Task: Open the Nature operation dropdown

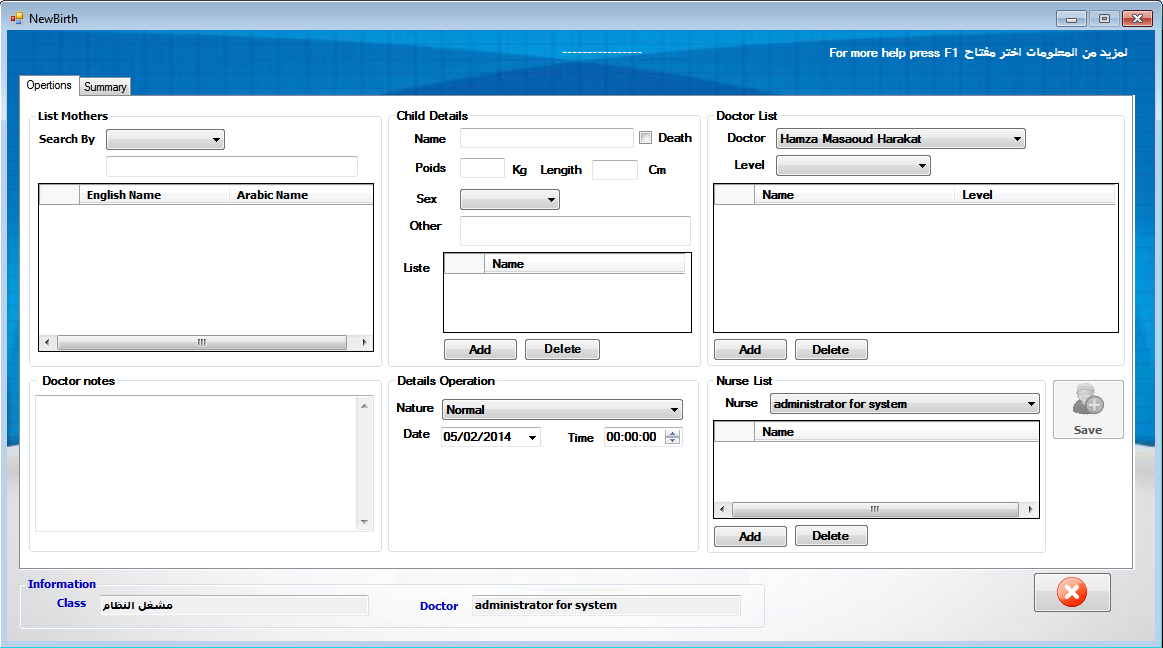Action: (x=561, y=409)
